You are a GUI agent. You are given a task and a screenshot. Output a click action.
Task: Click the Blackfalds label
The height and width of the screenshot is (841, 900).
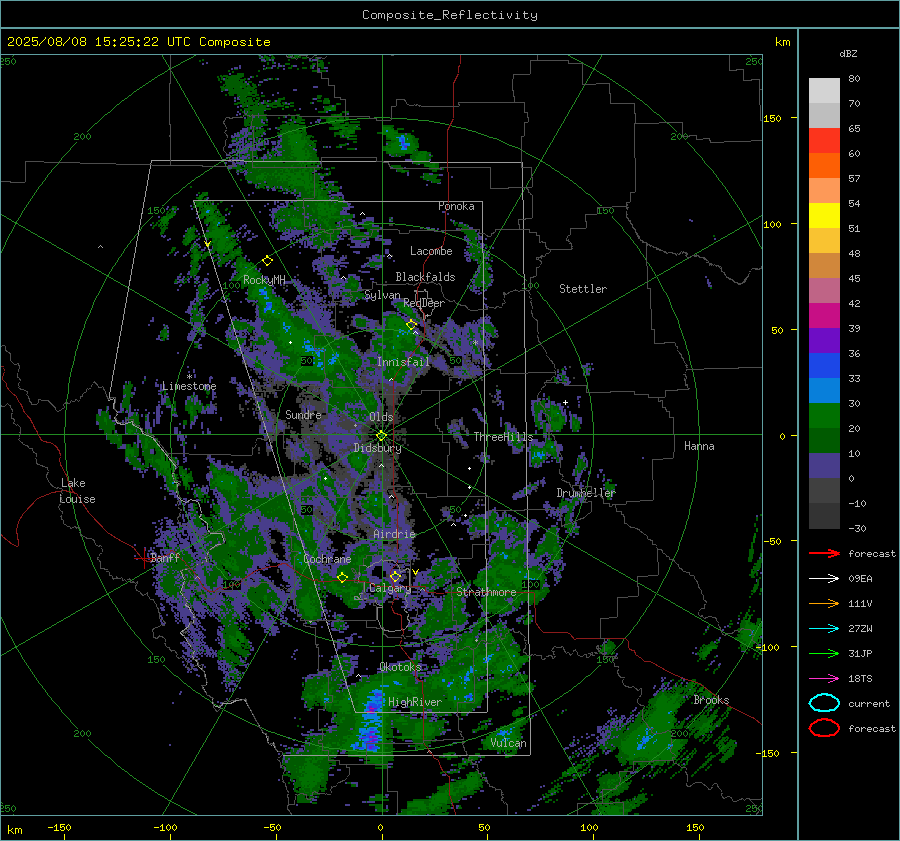(425, 277)
